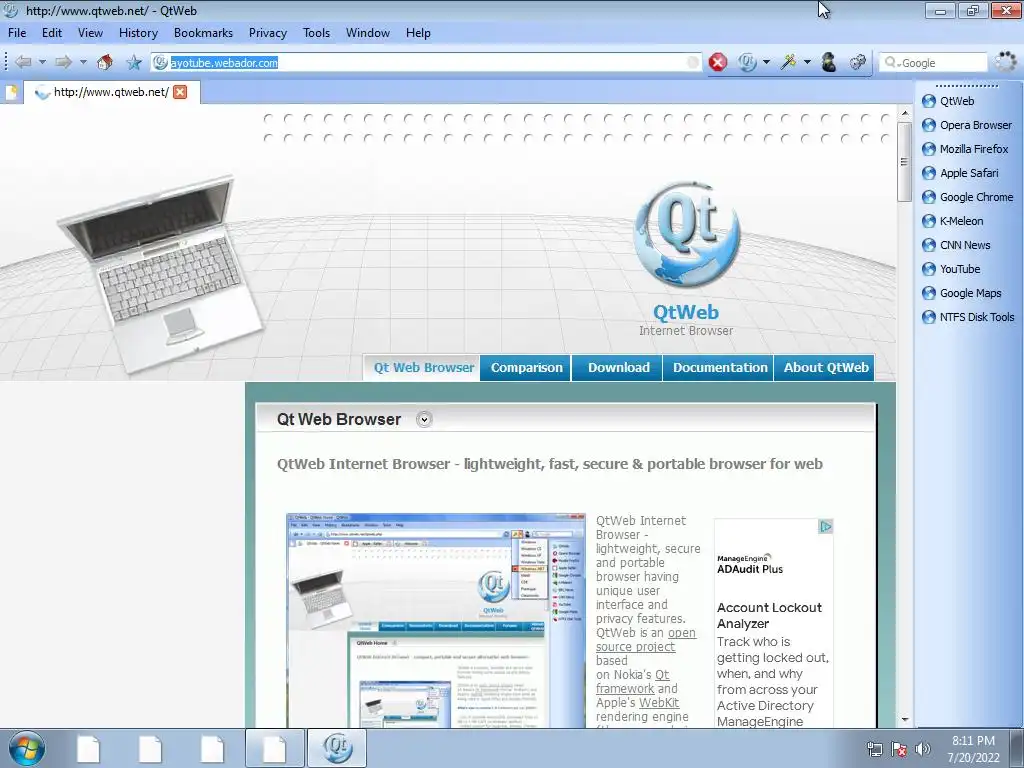Open the Forward history dropdown arrow
Screen dimensions: 1024x768
[83, 62]
